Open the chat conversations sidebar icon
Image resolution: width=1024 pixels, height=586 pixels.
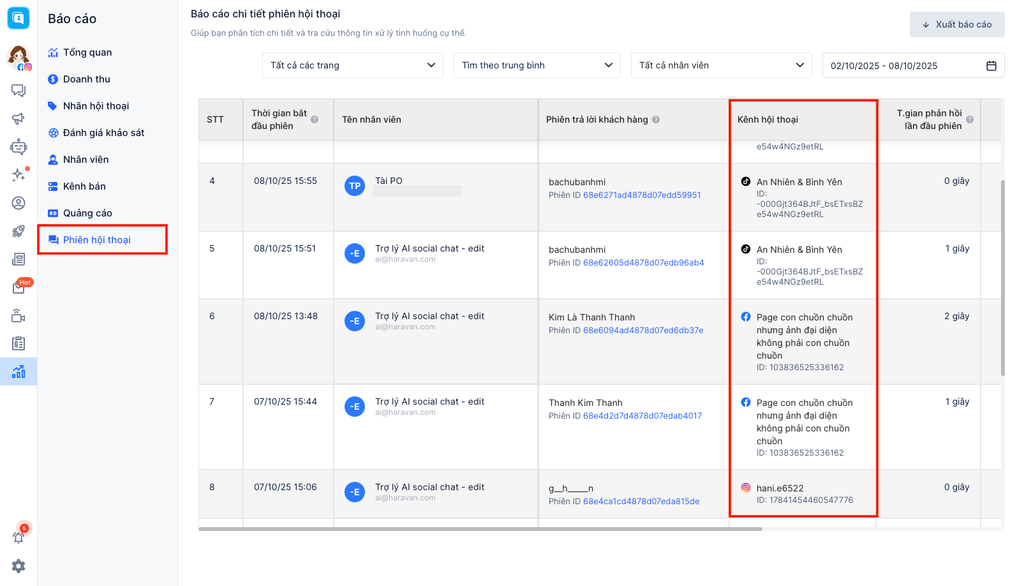[18, 91]
